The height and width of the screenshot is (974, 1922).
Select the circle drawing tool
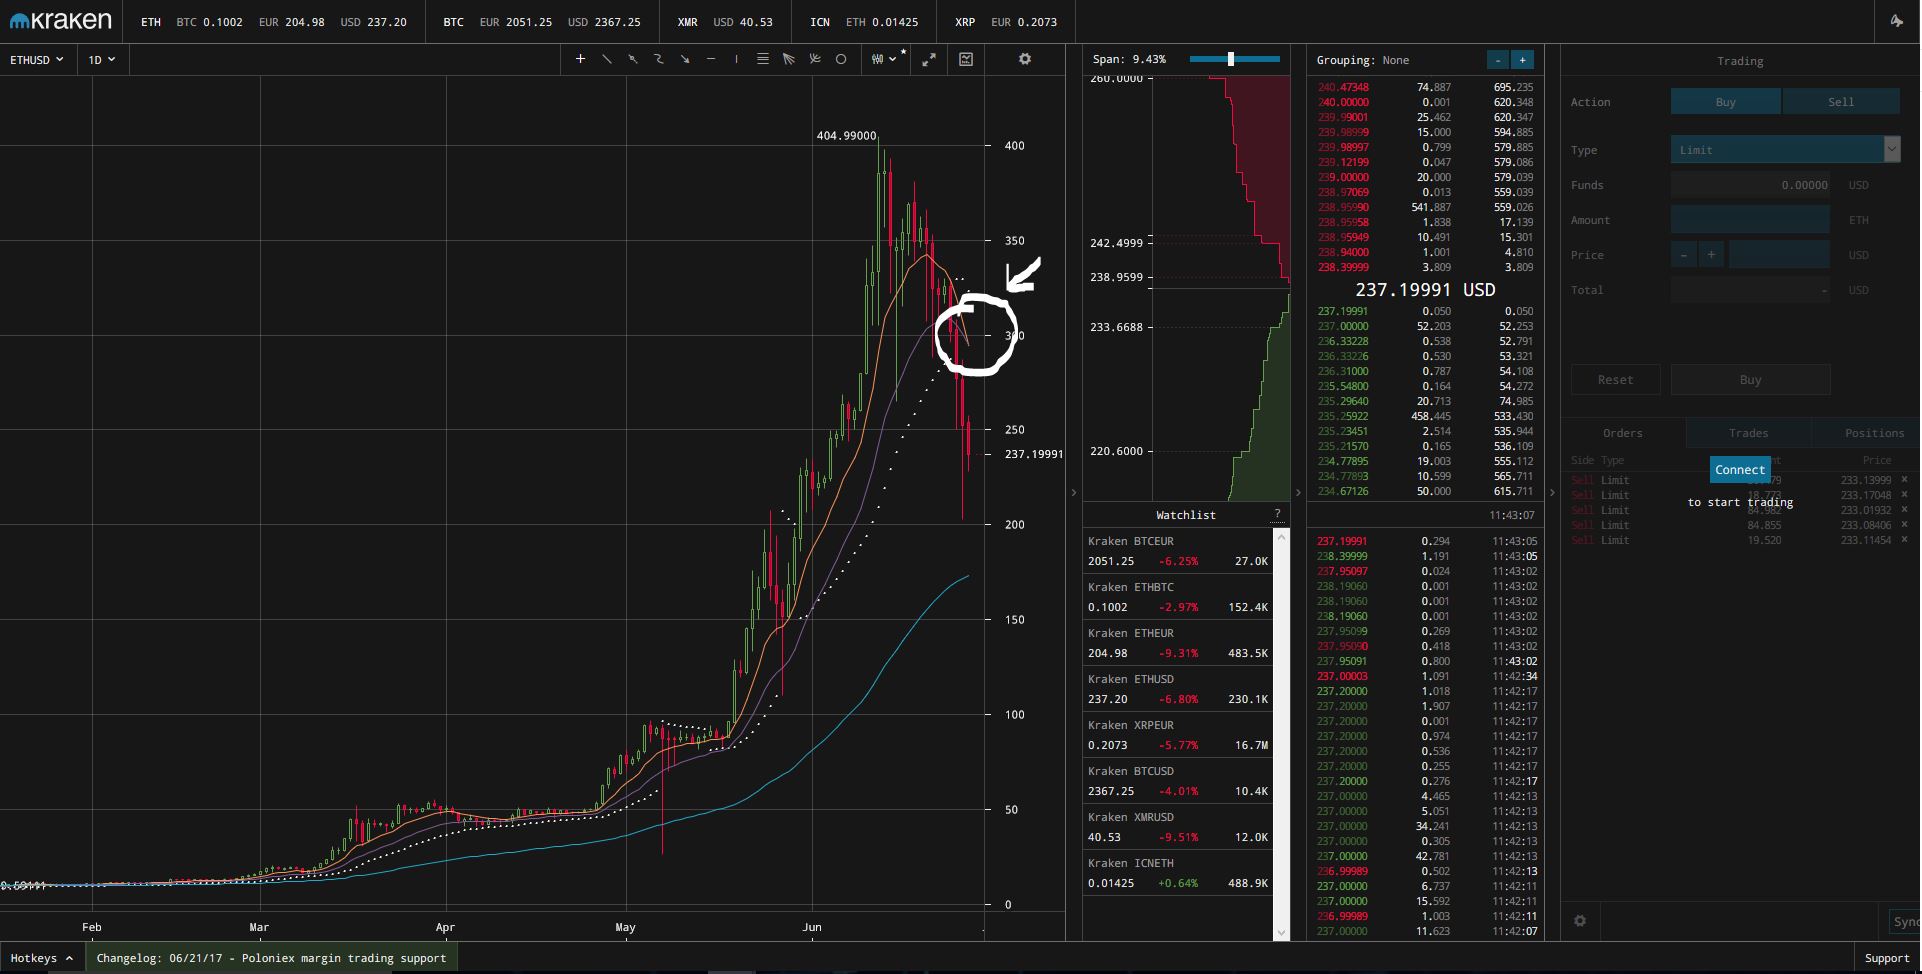tap(840, 59)
